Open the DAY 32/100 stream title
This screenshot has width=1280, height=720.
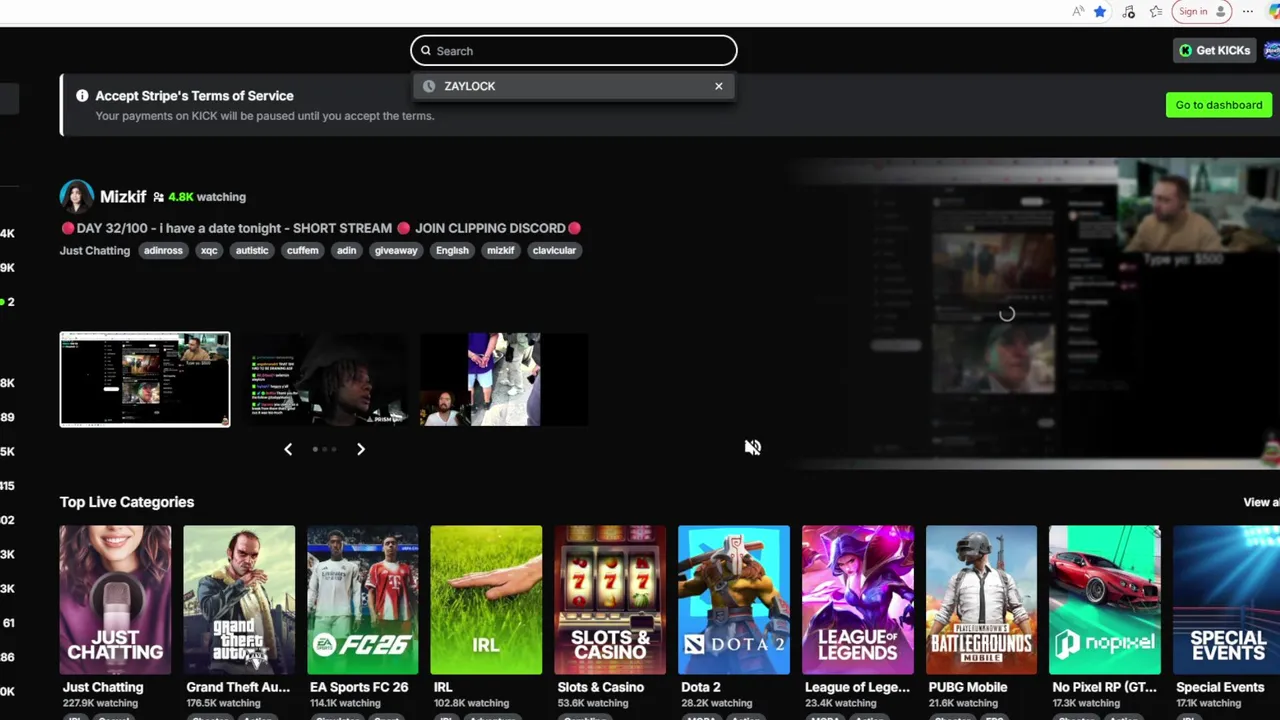coord(320,228)
